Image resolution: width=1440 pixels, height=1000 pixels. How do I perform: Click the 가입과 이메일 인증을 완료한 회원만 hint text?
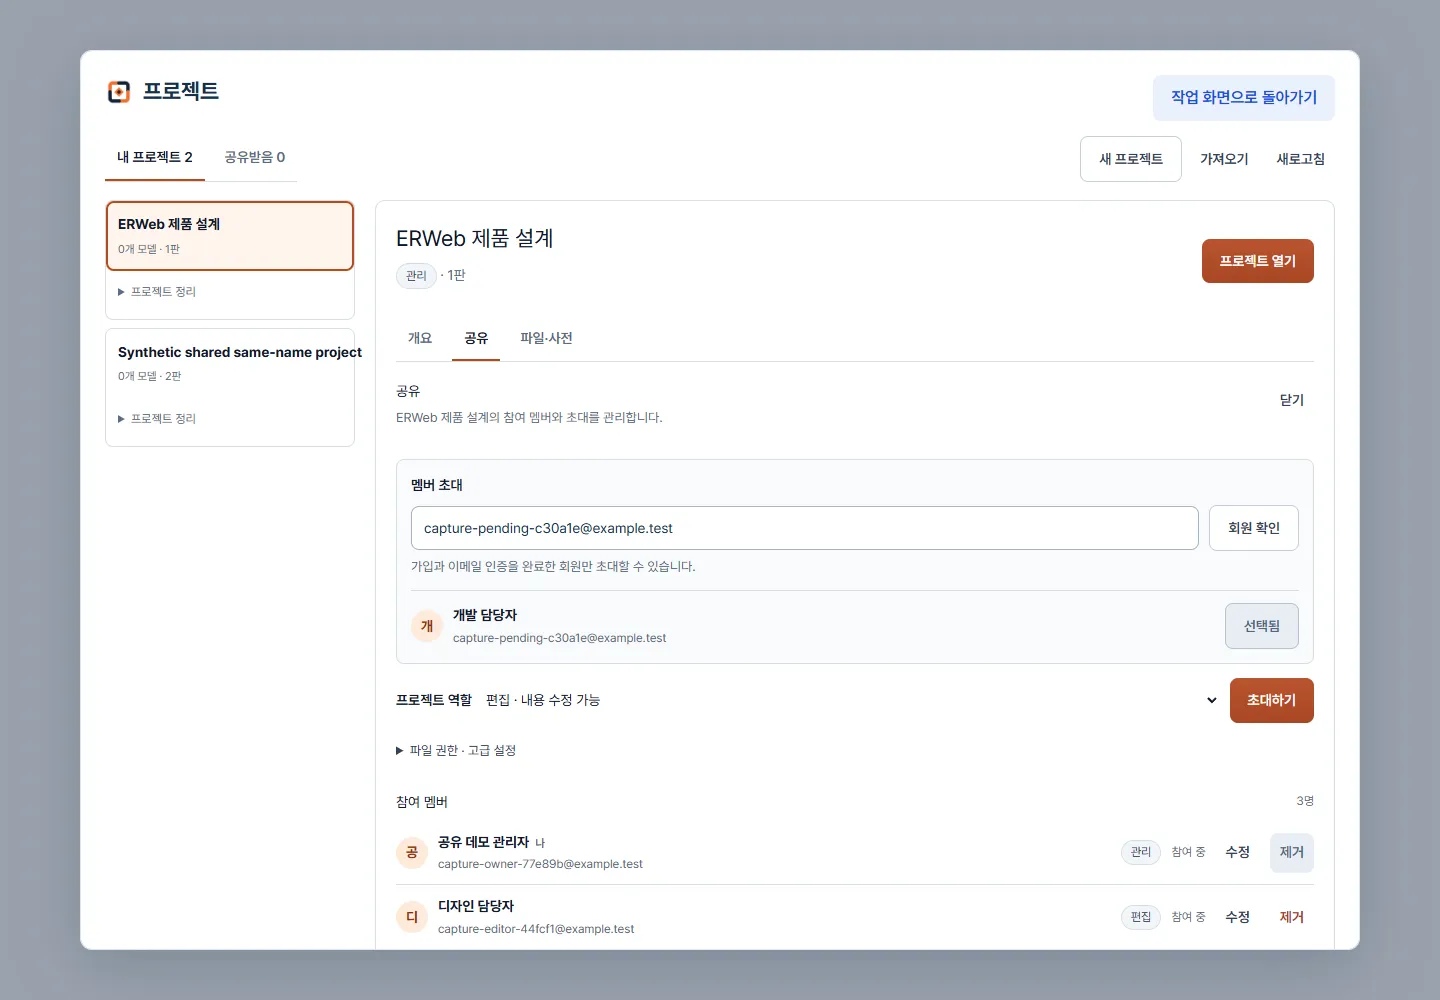click(x=553, y=566)
